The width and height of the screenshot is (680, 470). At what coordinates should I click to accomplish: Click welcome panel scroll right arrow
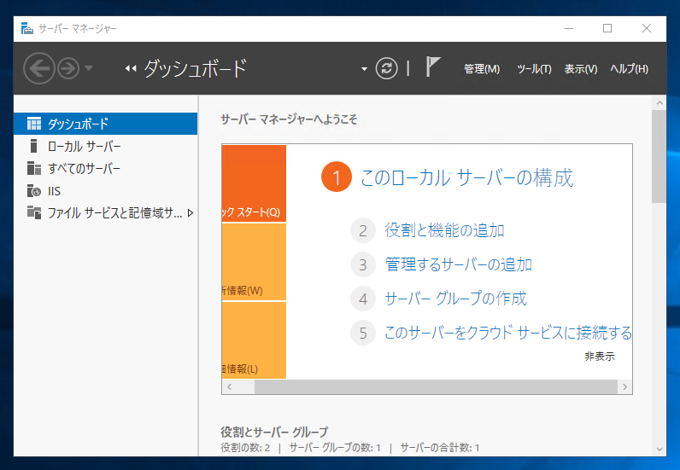[624, 387]
